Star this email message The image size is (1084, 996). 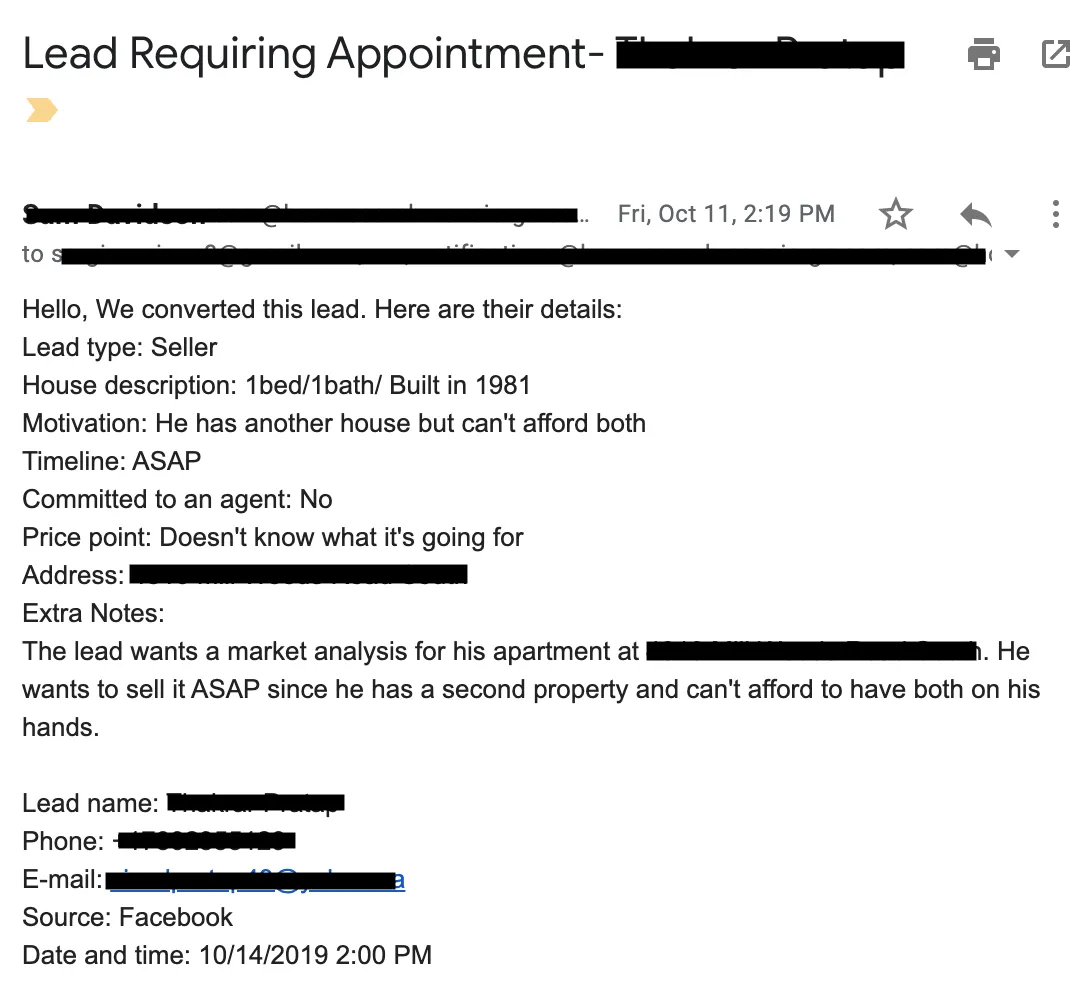896,214
